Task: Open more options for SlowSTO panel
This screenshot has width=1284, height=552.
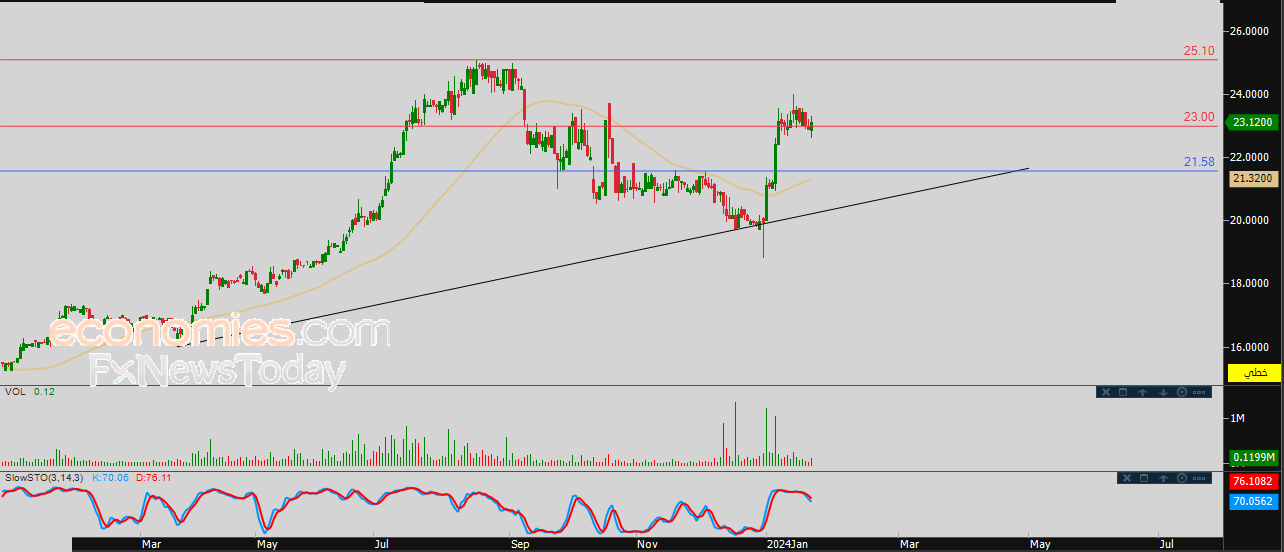Action: click(x=1199, y=478)
